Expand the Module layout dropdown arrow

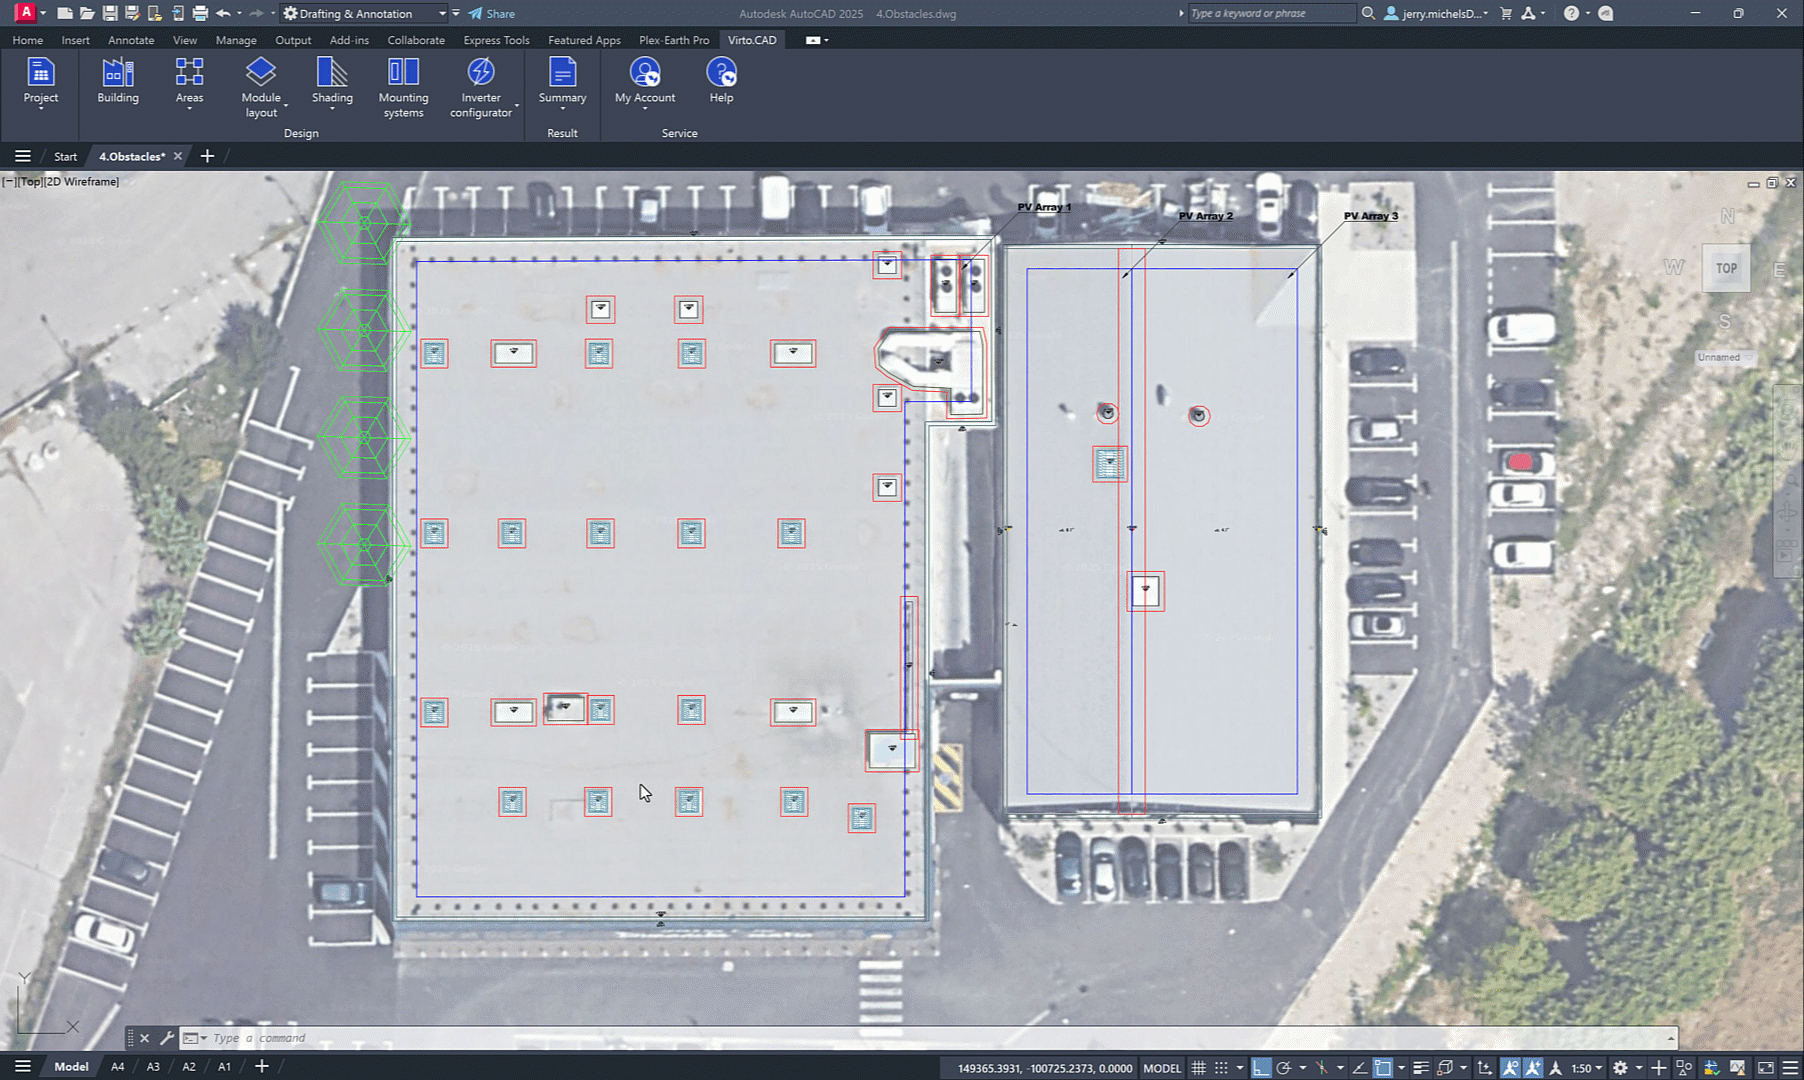coord(286,105)
